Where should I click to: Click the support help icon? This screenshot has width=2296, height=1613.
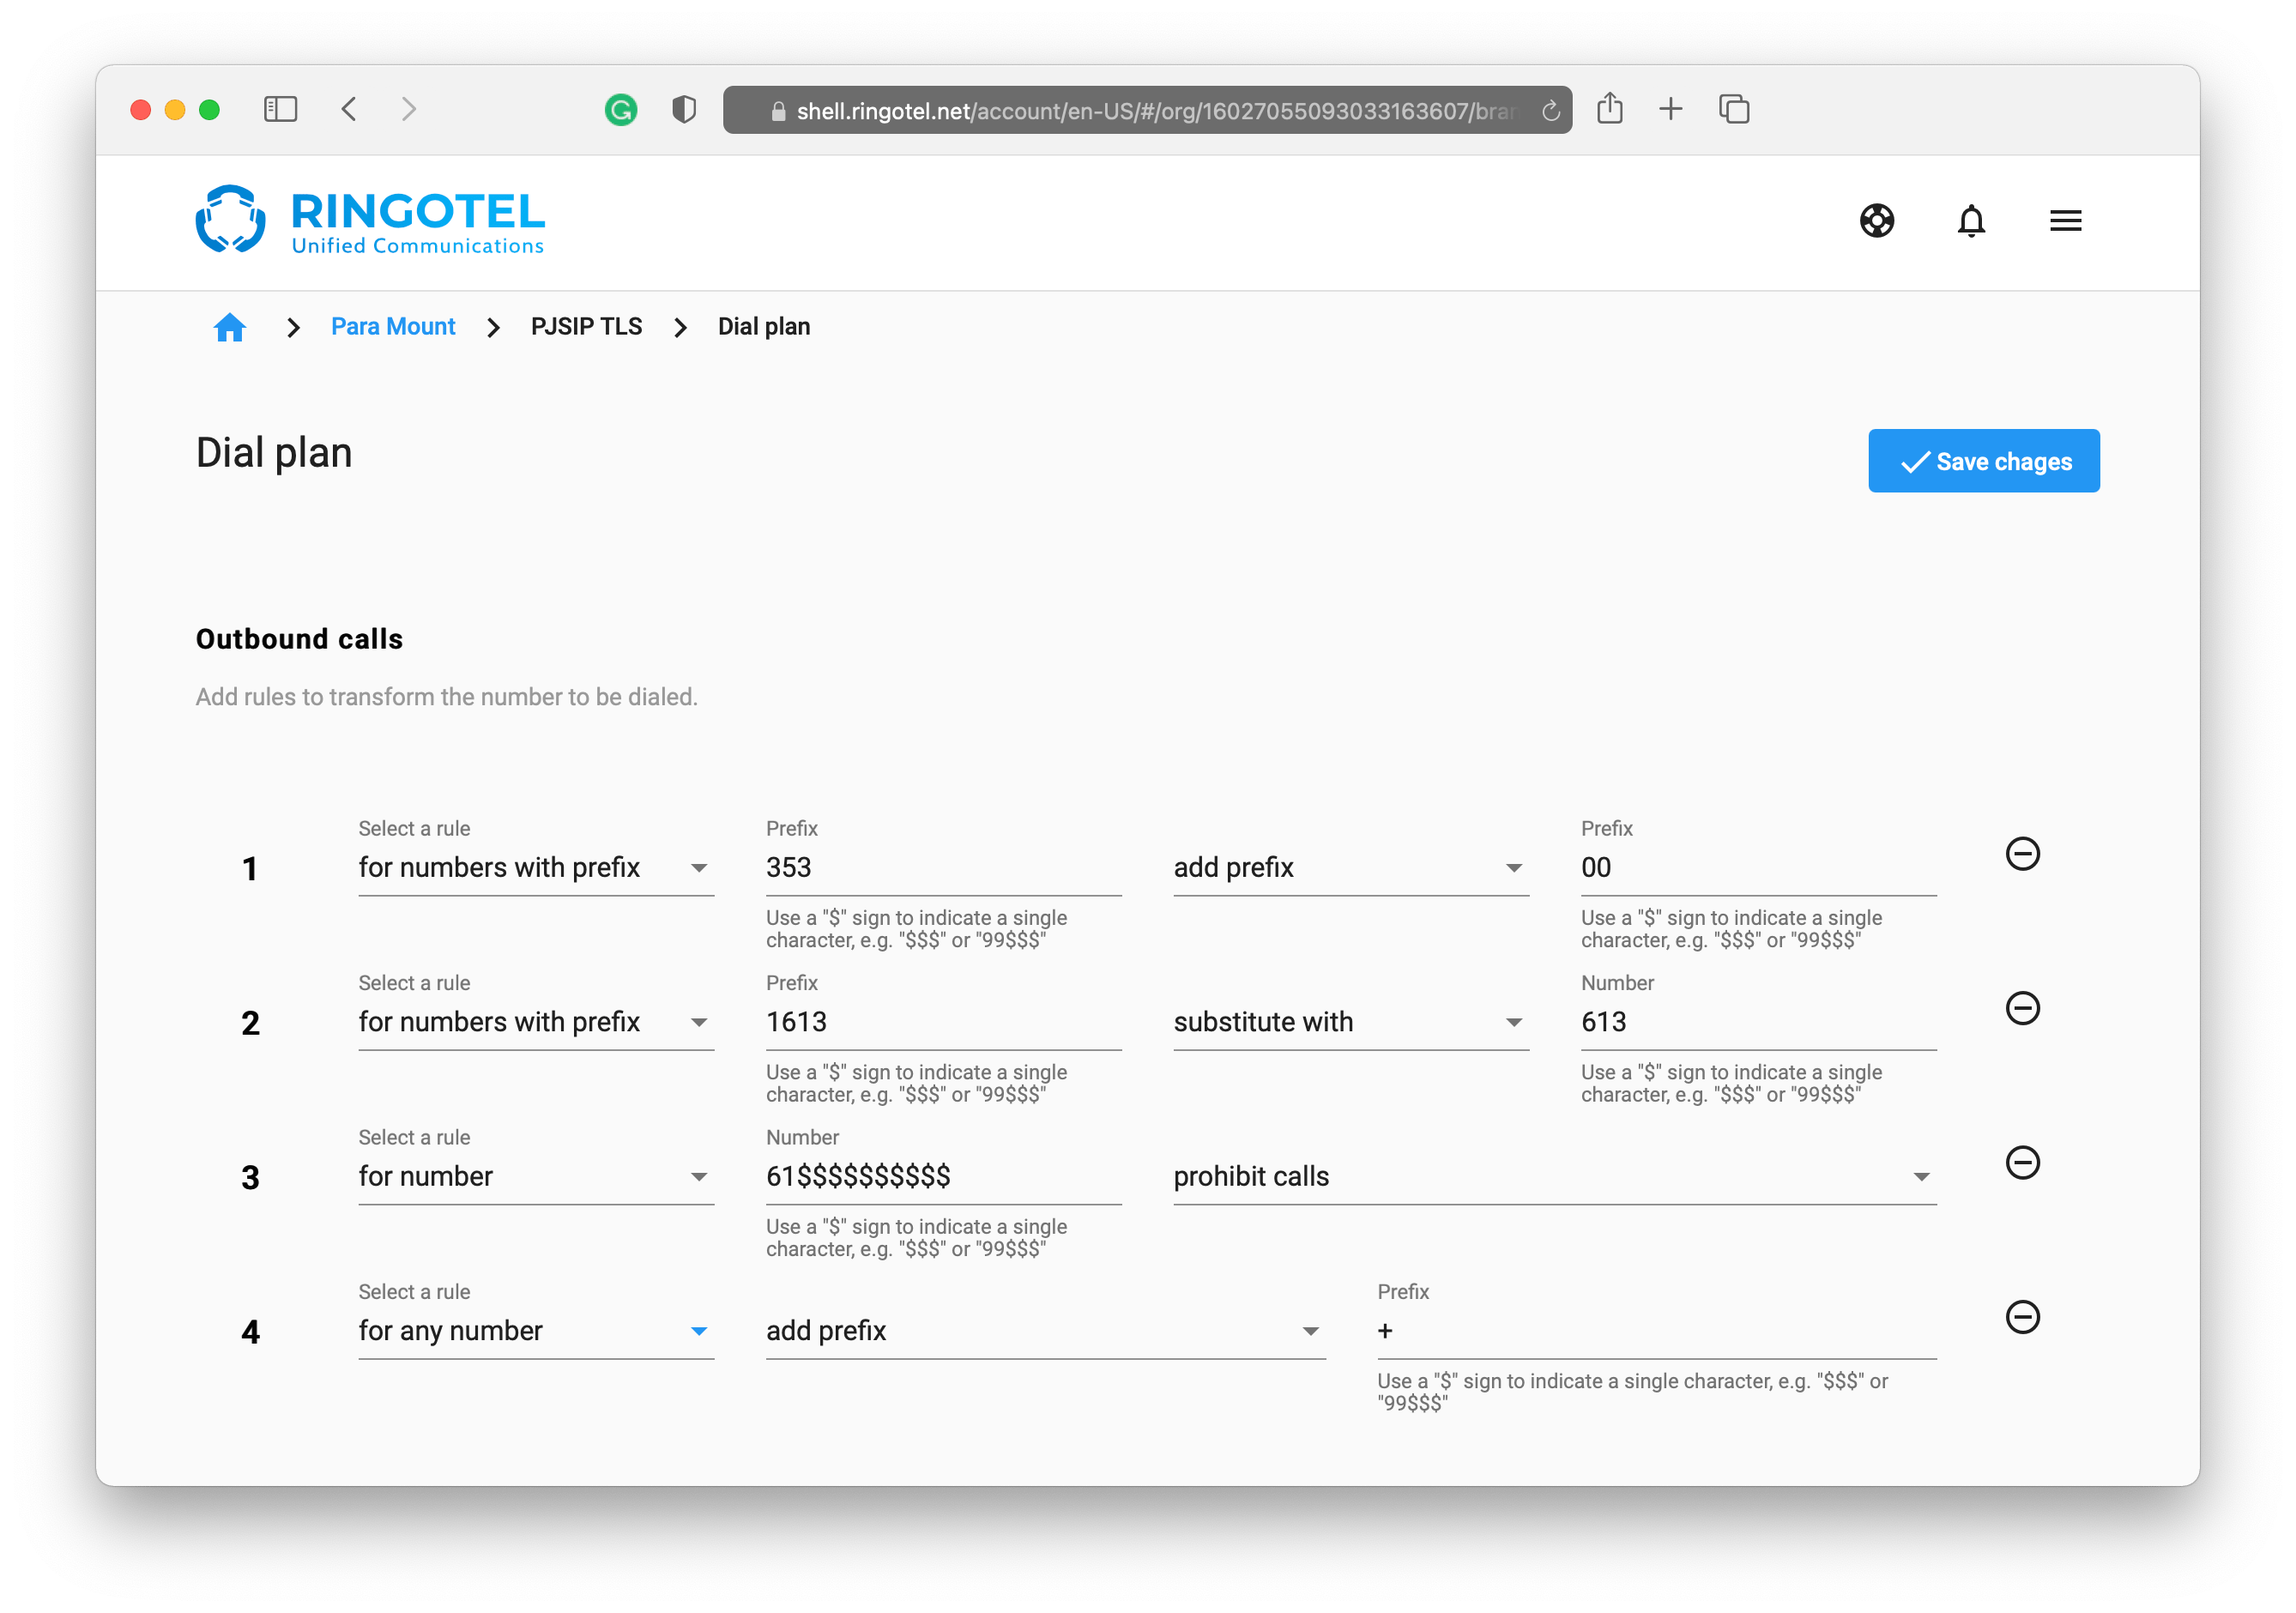(1877, 221)
